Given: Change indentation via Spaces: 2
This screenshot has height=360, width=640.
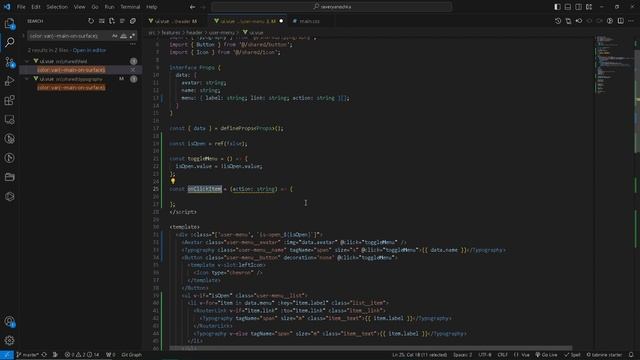Looking at the screenshot, I should 462,355.
